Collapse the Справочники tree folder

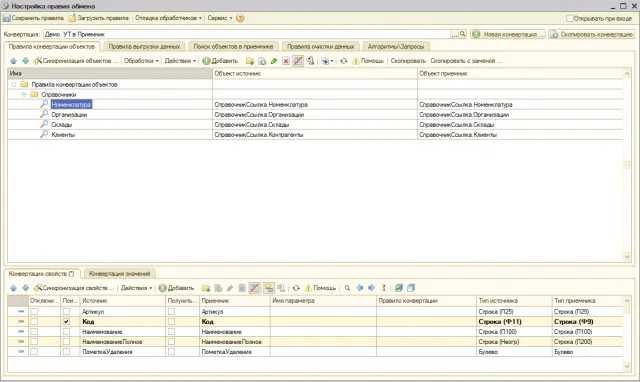(x=24, y=94)
